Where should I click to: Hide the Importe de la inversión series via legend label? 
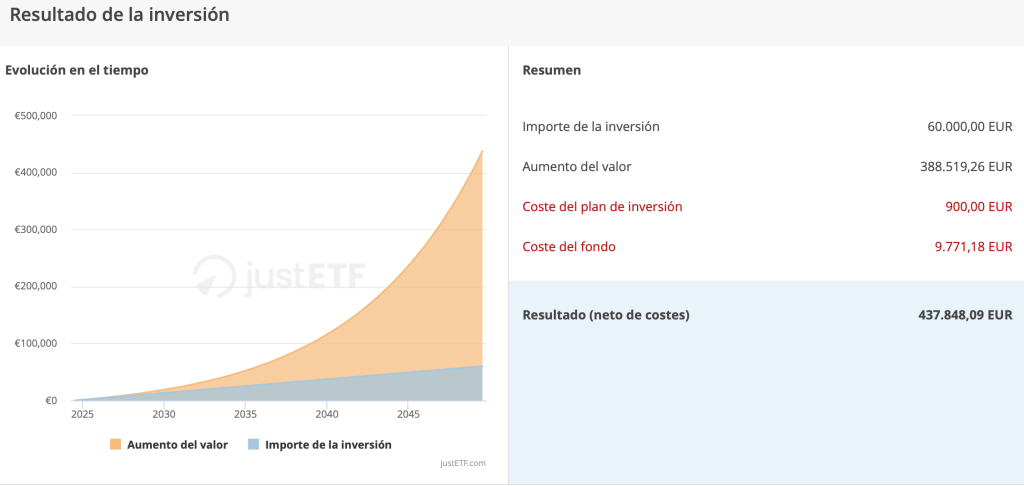[328, 444]
